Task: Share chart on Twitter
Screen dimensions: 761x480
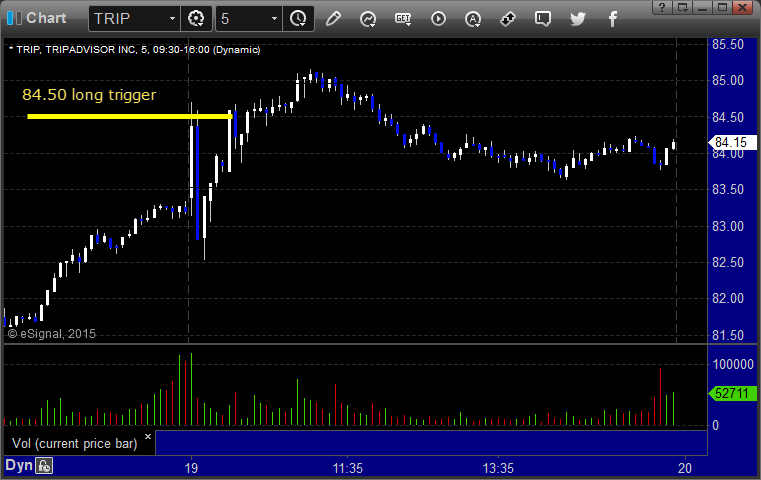Action: [x=578, y=19]
